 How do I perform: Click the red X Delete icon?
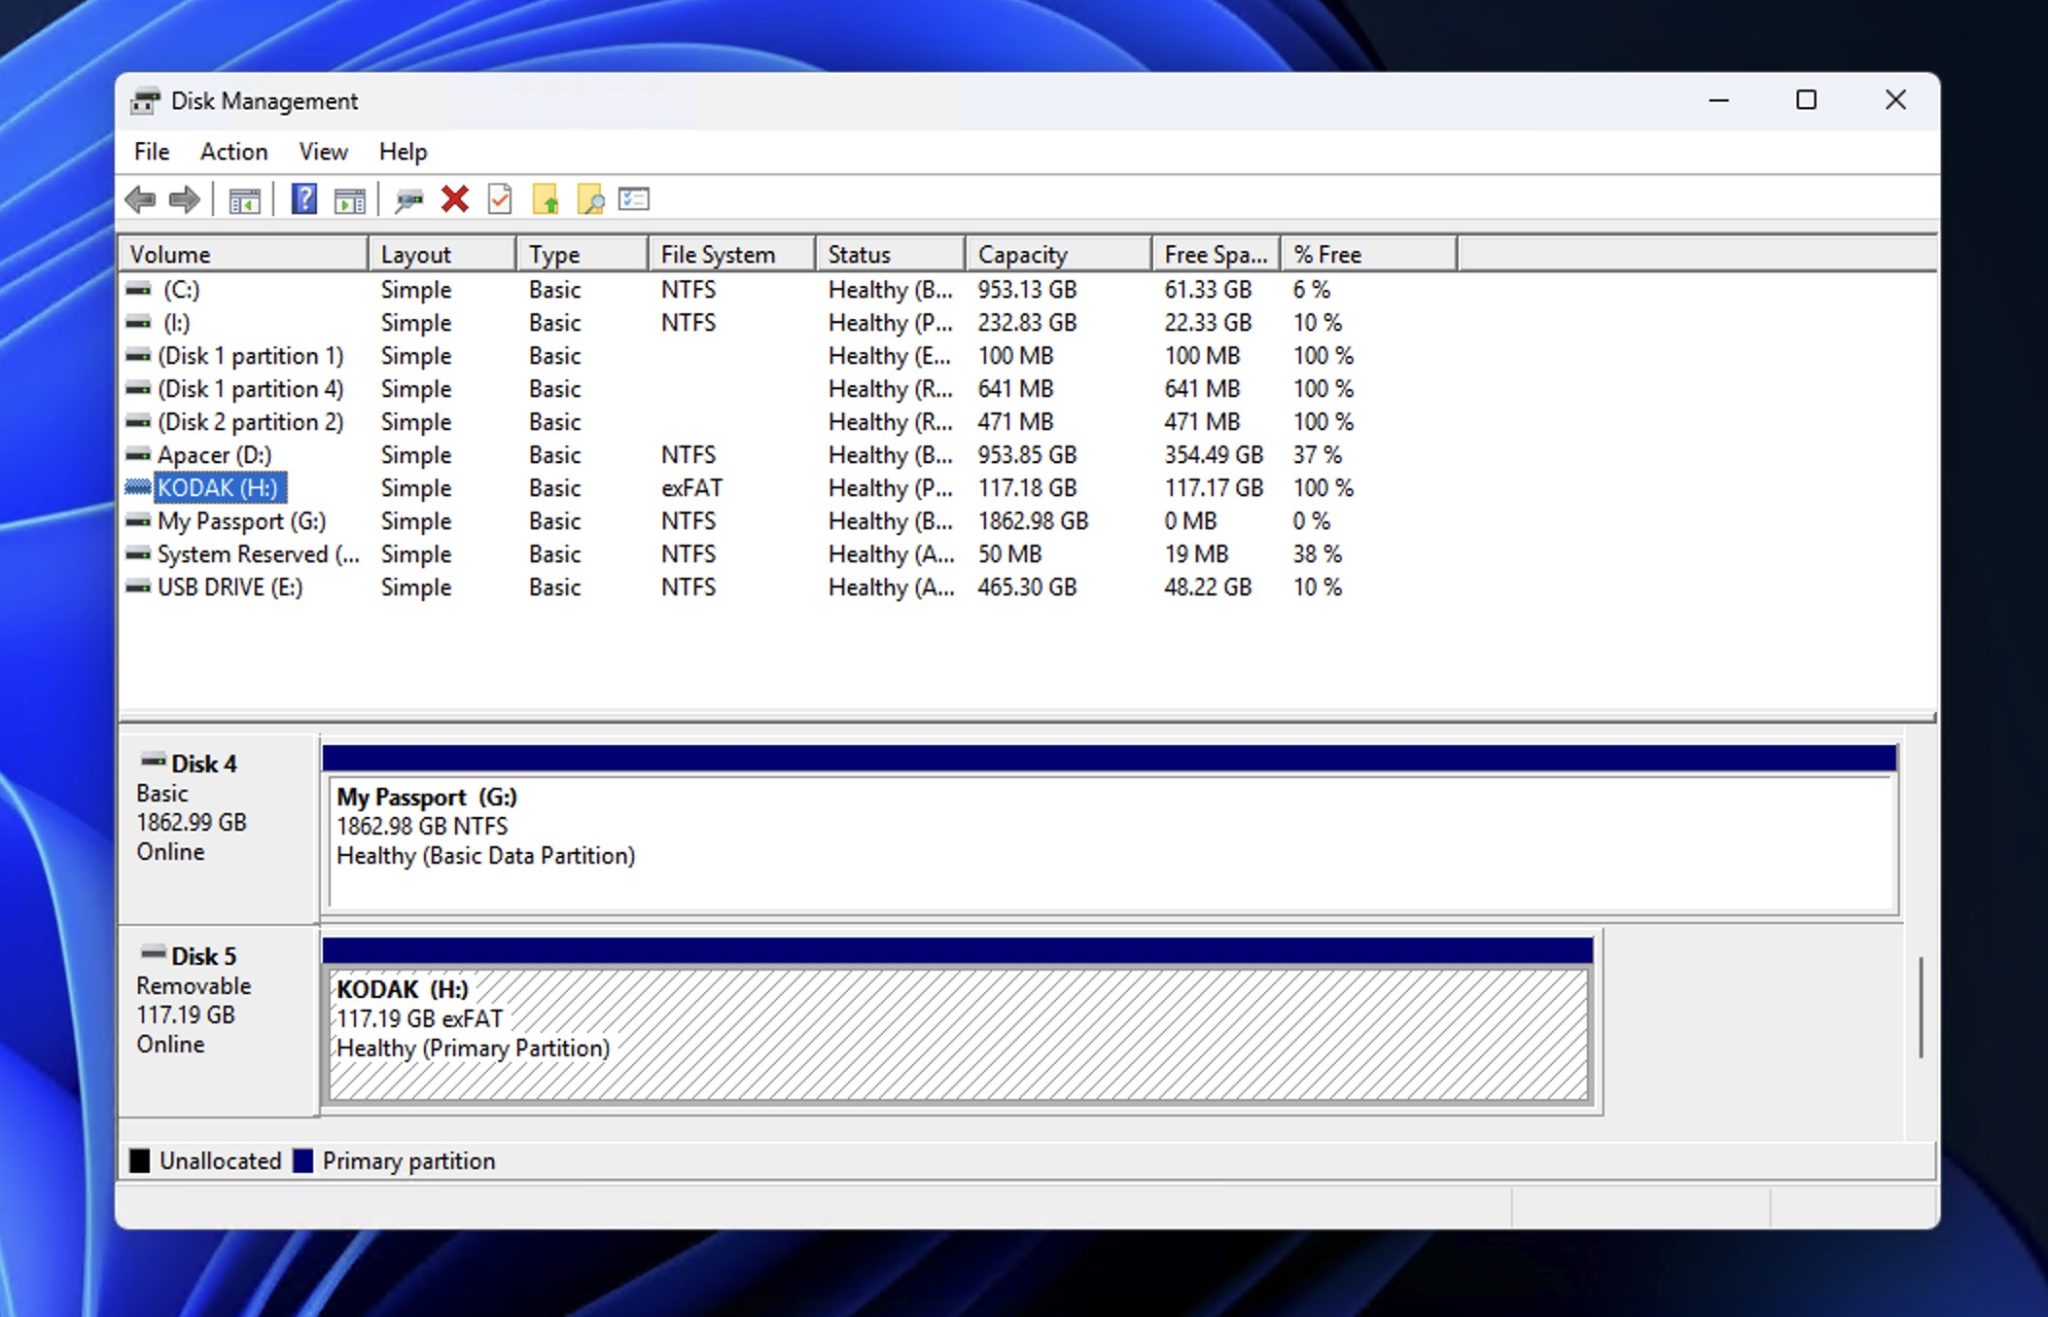[x=455, y=199]
